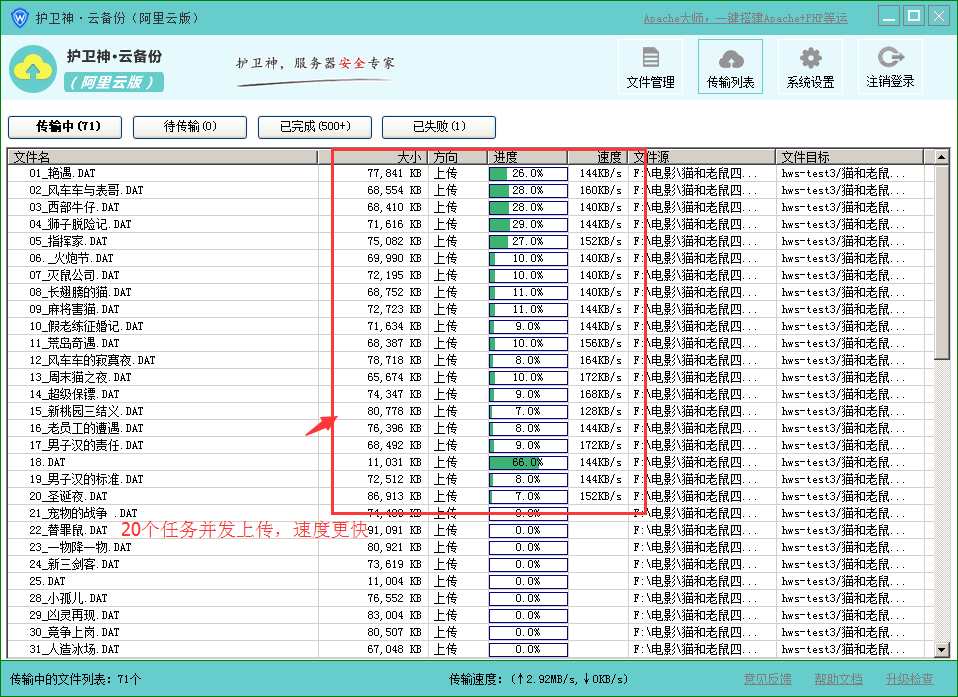Click the 意见反馈 feedback link
This screenshot has width=958, height=697.
[767, 678]
